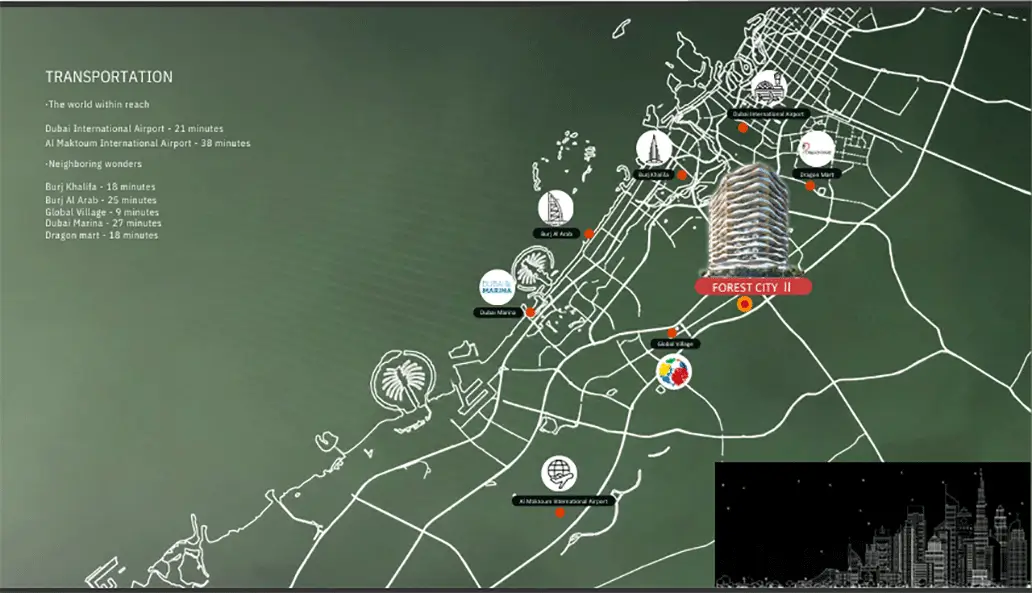This screenshot has width=1032, height=593.
Task: Click the TRANSPORTATION heading
Action: pos(109,77)
